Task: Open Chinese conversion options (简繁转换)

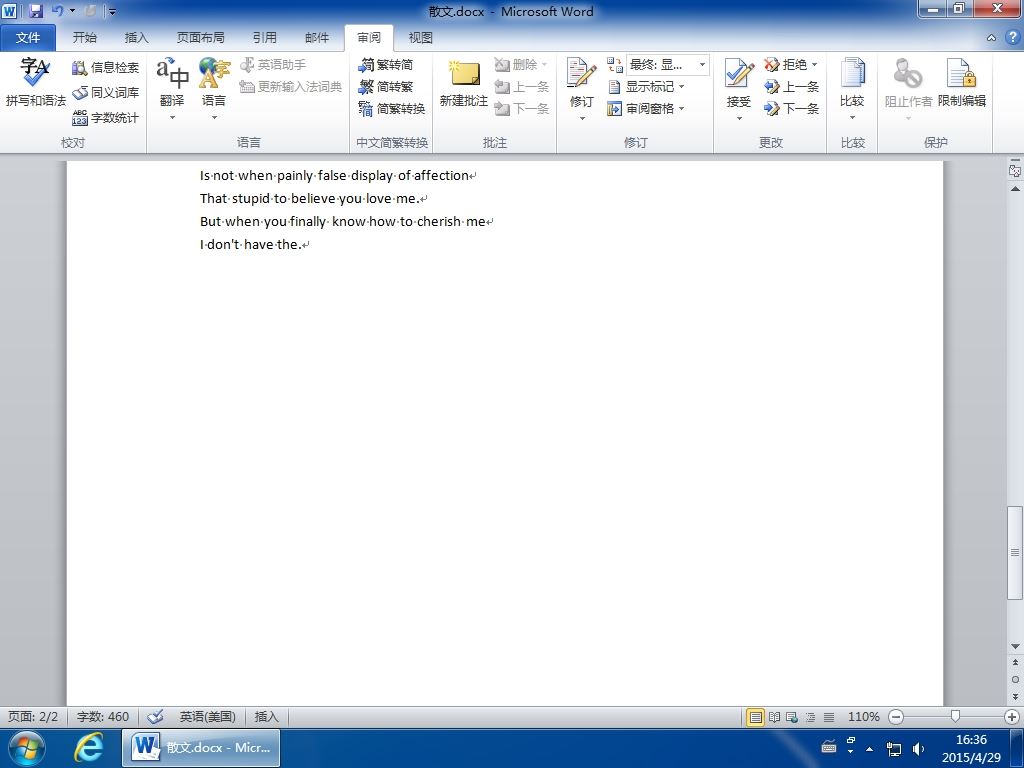Action: [392, 108]
